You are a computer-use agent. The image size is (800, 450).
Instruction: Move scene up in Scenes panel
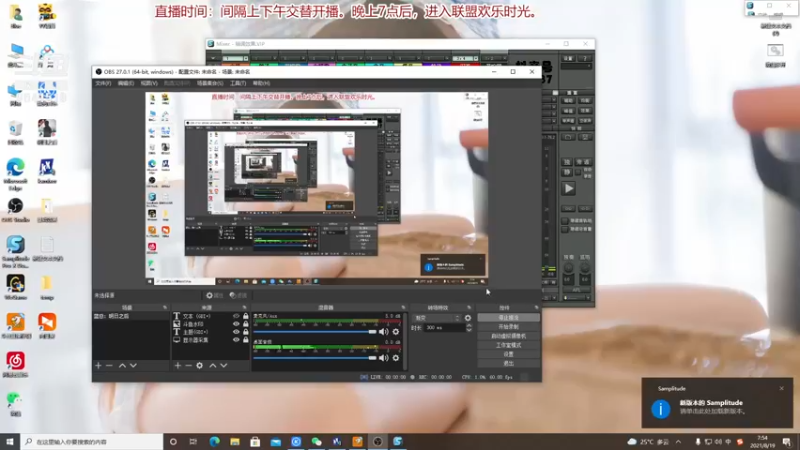click(122, 365)
